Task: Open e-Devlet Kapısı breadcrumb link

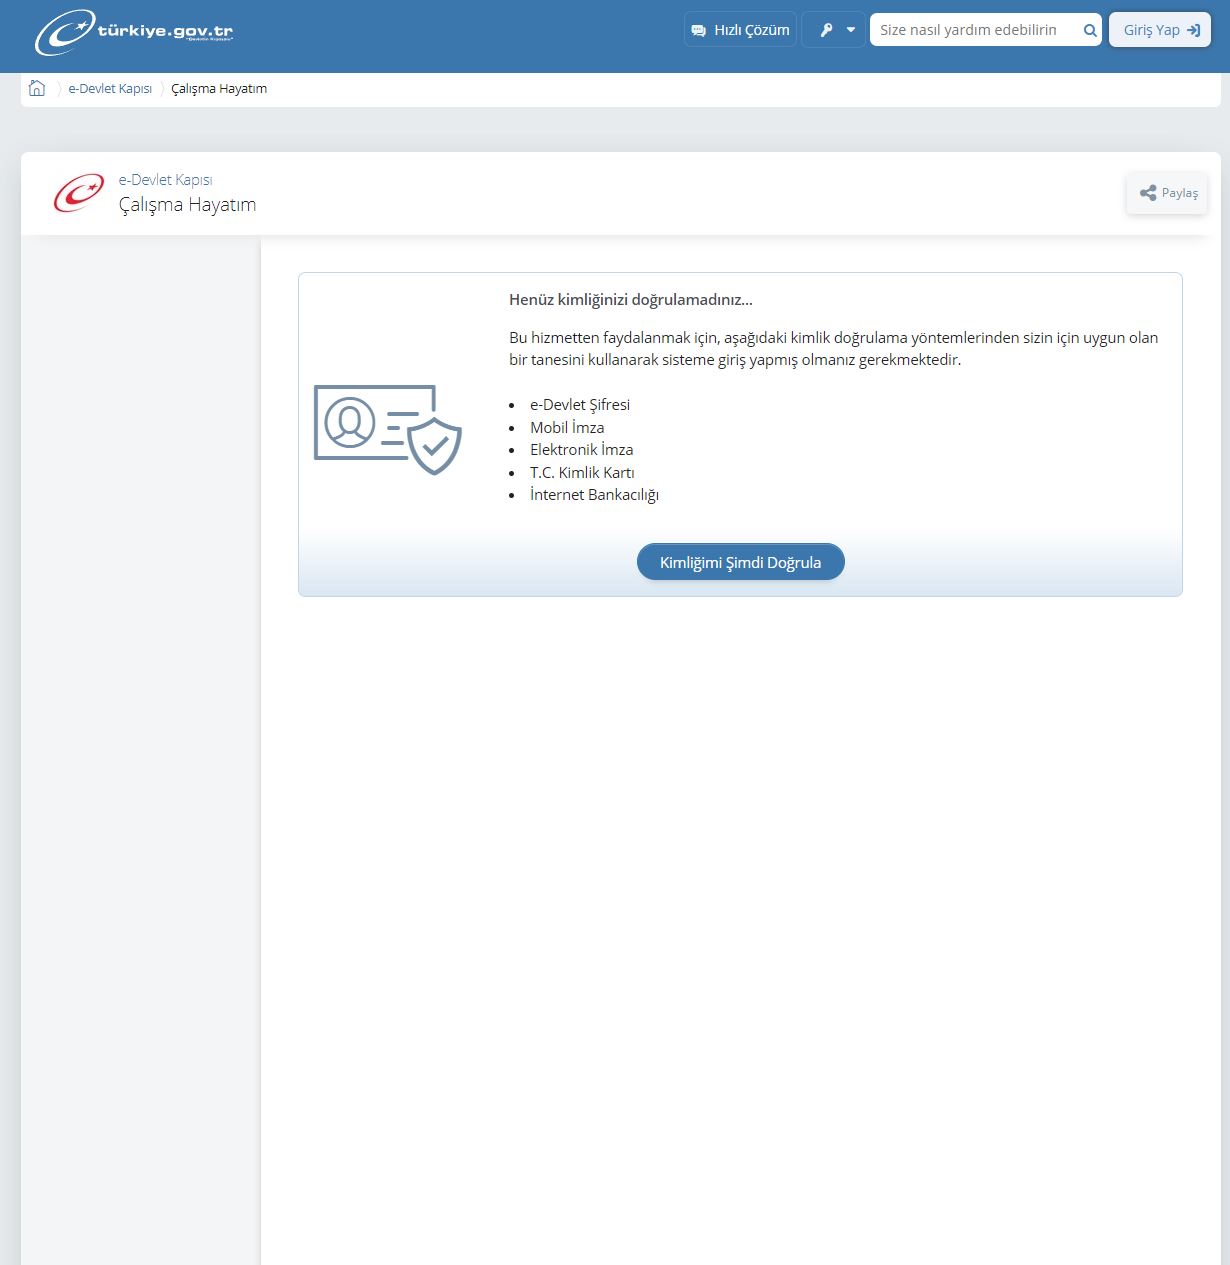Action: 110,89
